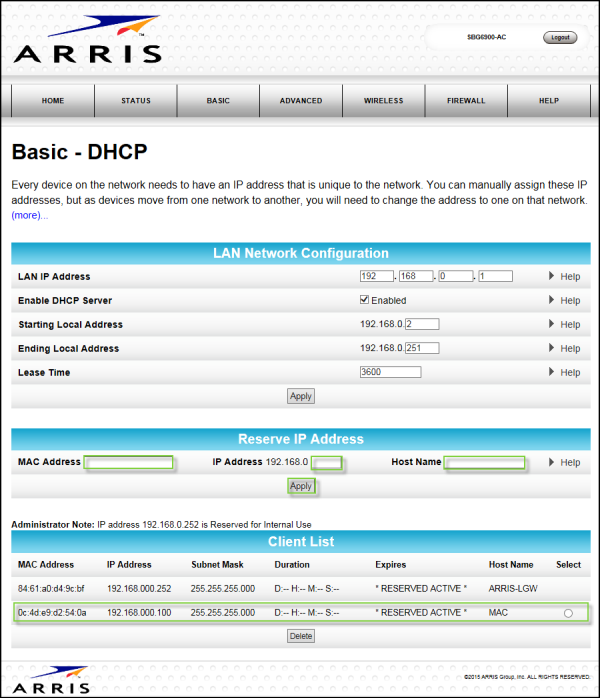This screenshot has height=698, width=600.
Task: Open the BASIC navigation menu
Action: [x=218, y=101]
